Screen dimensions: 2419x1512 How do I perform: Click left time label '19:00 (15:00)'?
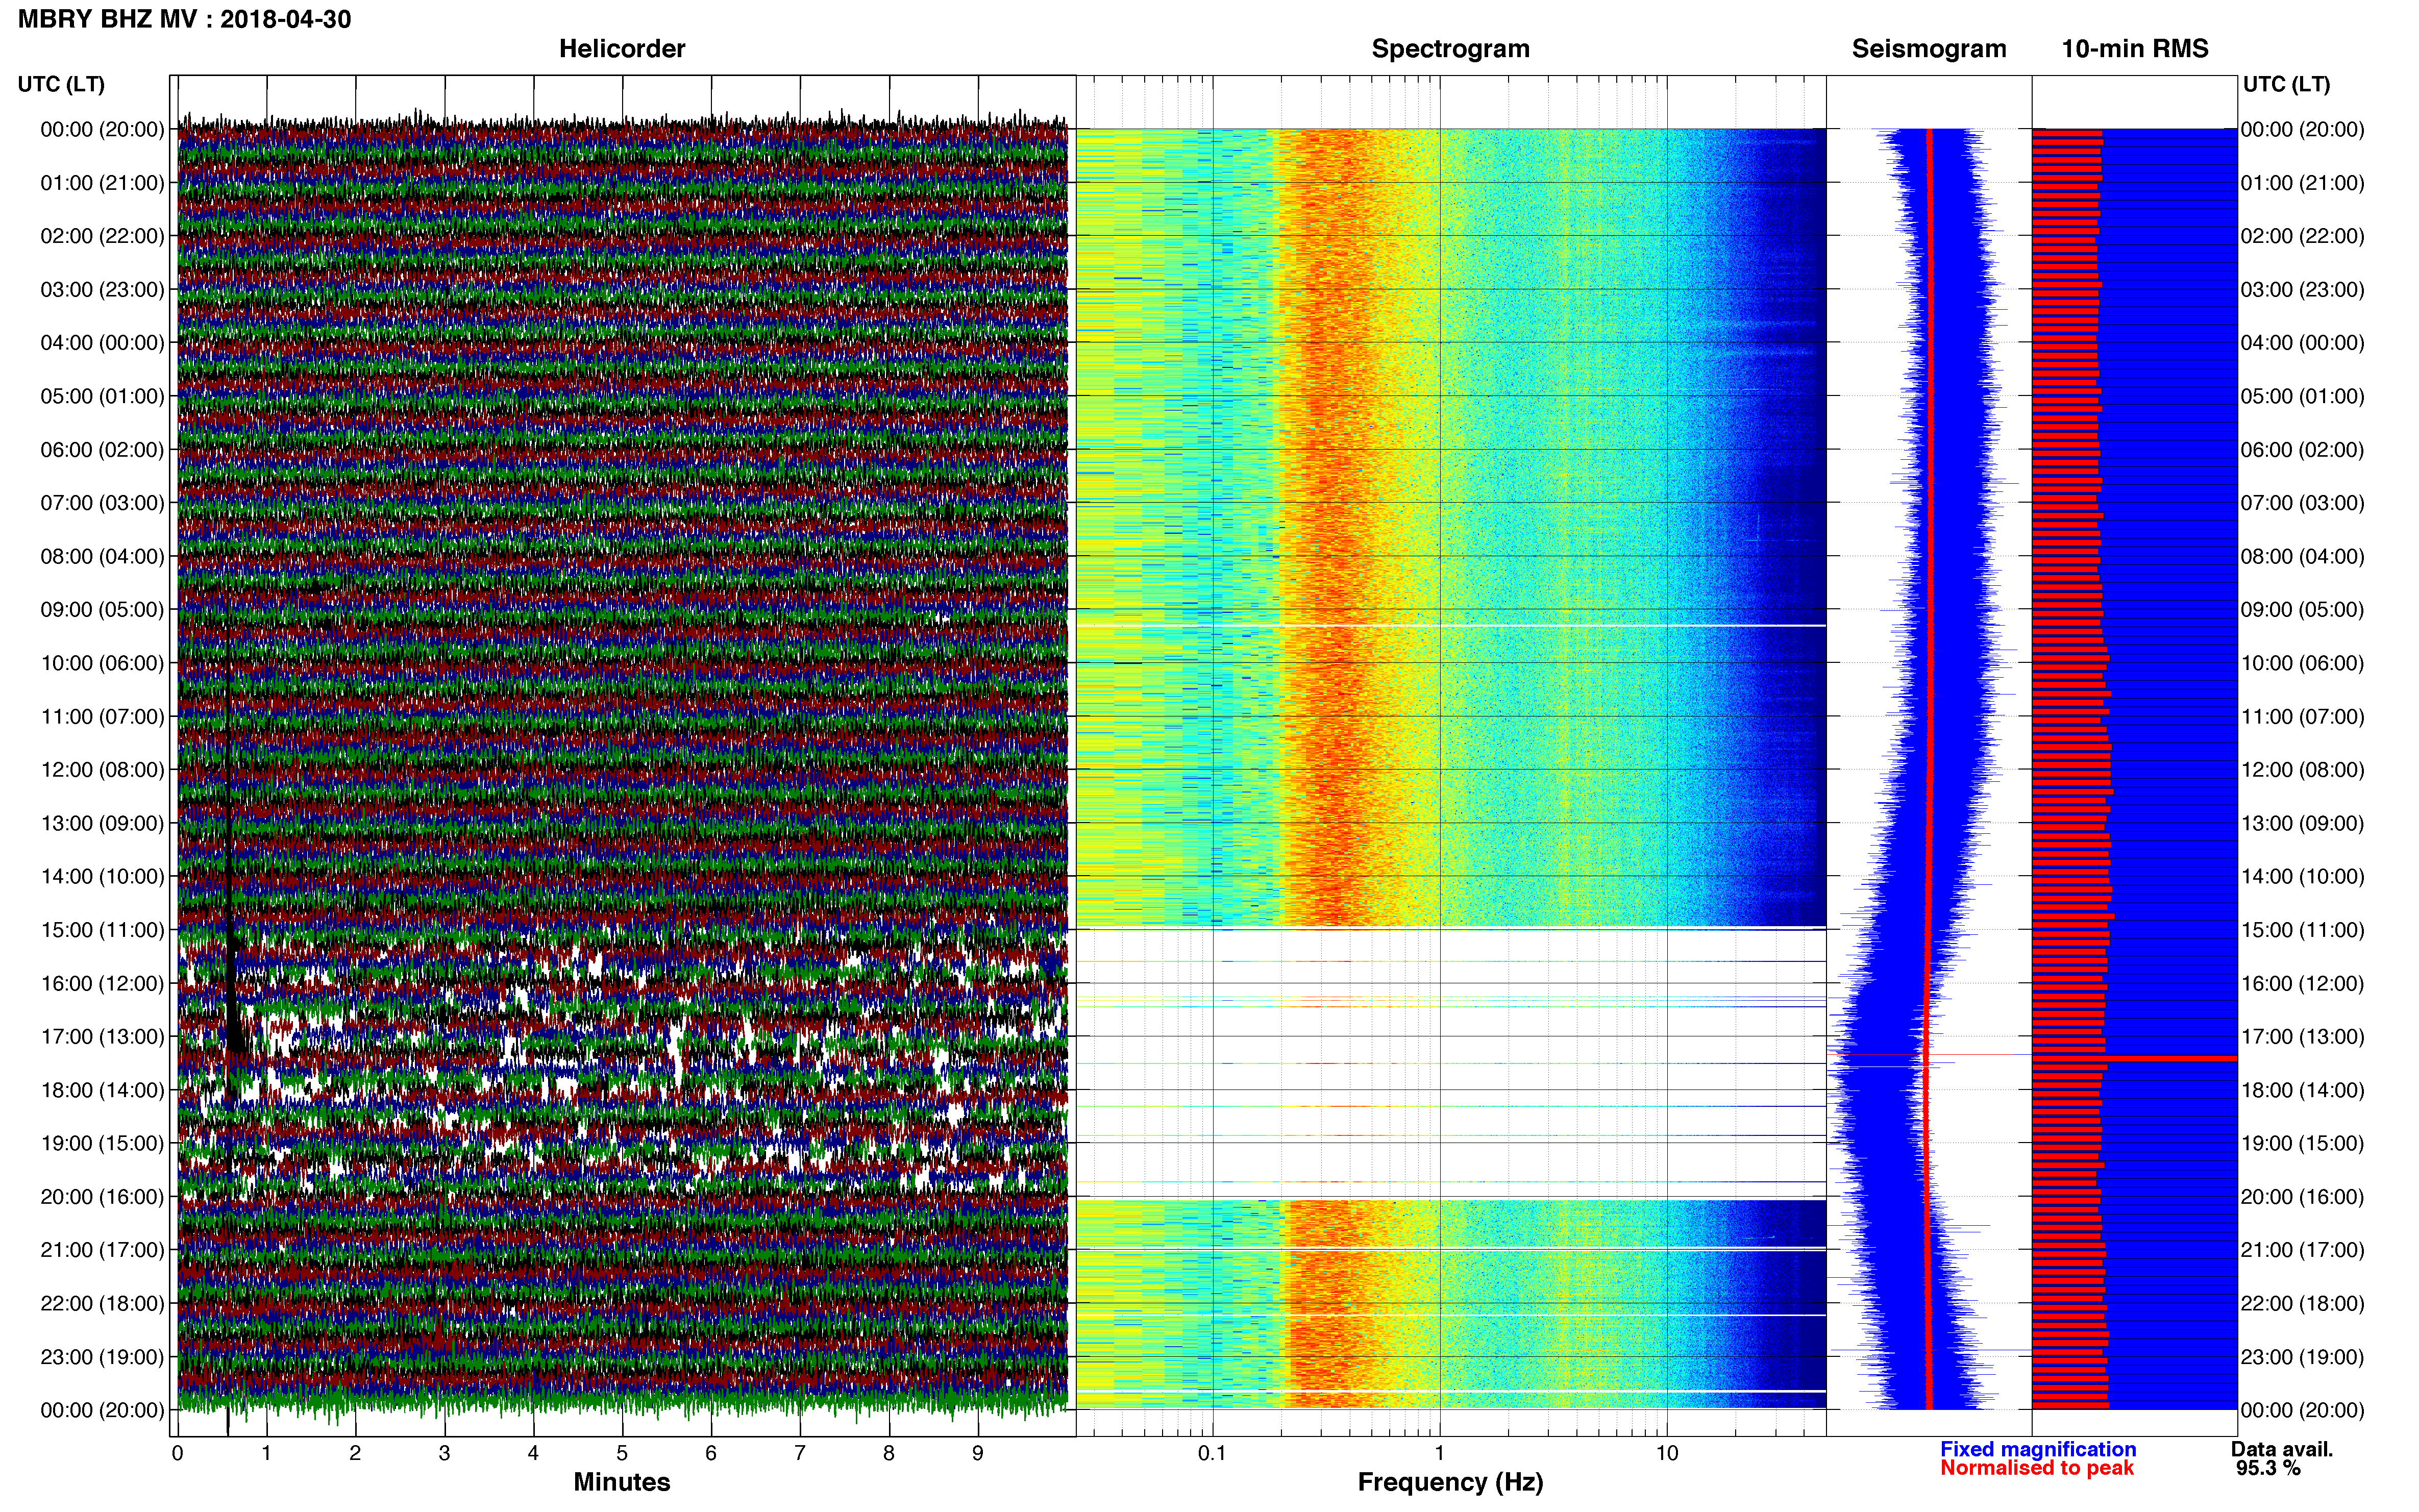(102, 1143)
